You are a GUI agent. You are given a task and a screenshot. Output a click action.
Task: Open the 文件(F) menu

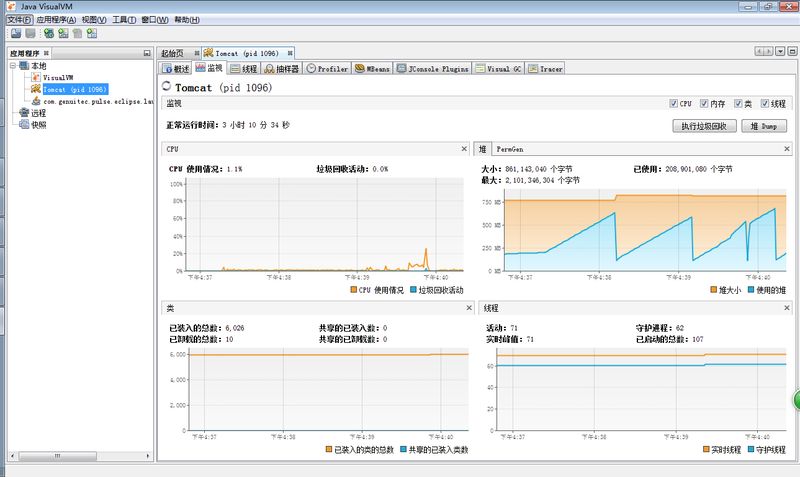19,20
